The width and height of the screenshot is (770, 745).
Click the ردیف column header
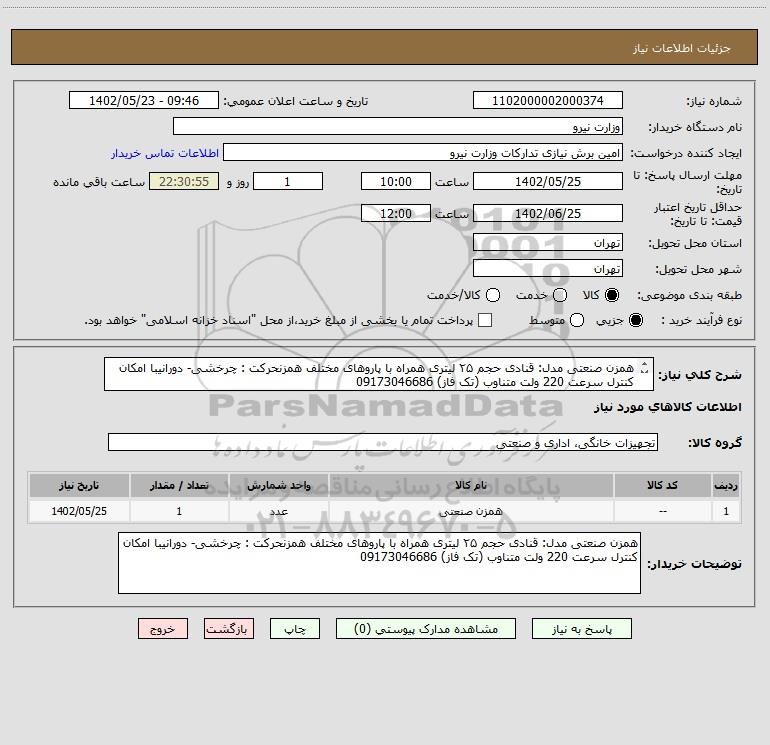pyautogui.click(x=726, y=485)
